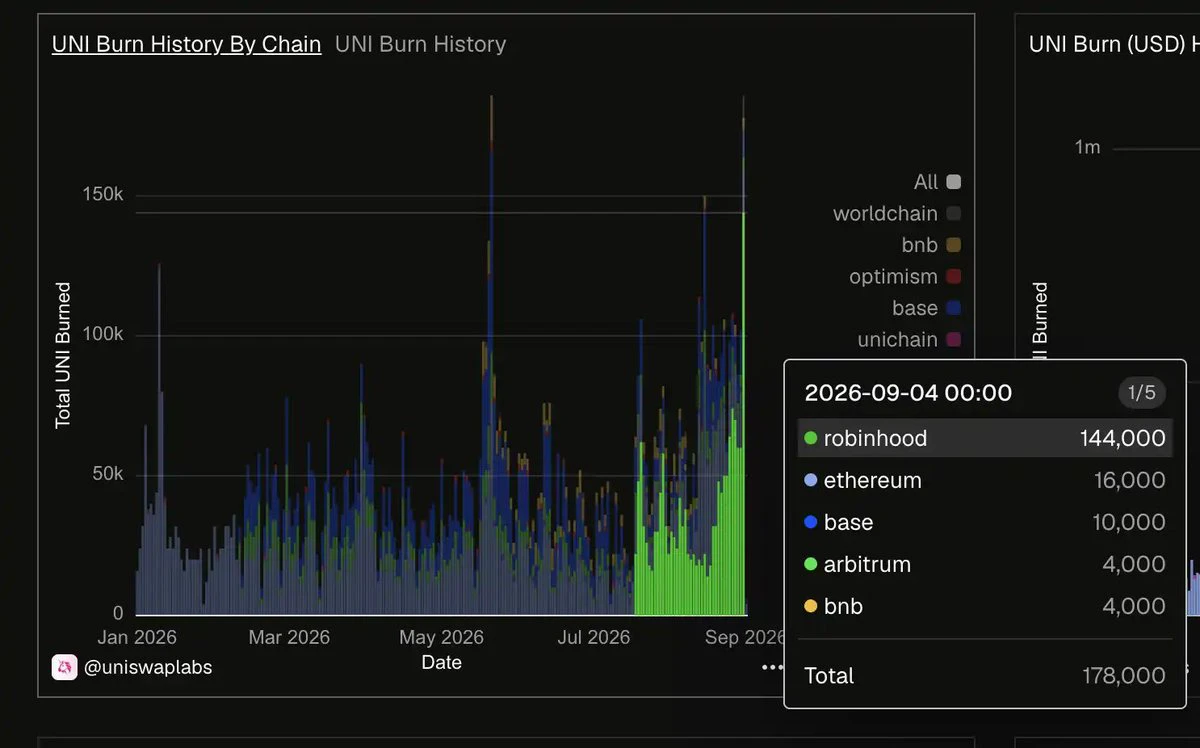Click the ethereum color dot in tooltip
1200x748 pixels.
pos(811,480)
